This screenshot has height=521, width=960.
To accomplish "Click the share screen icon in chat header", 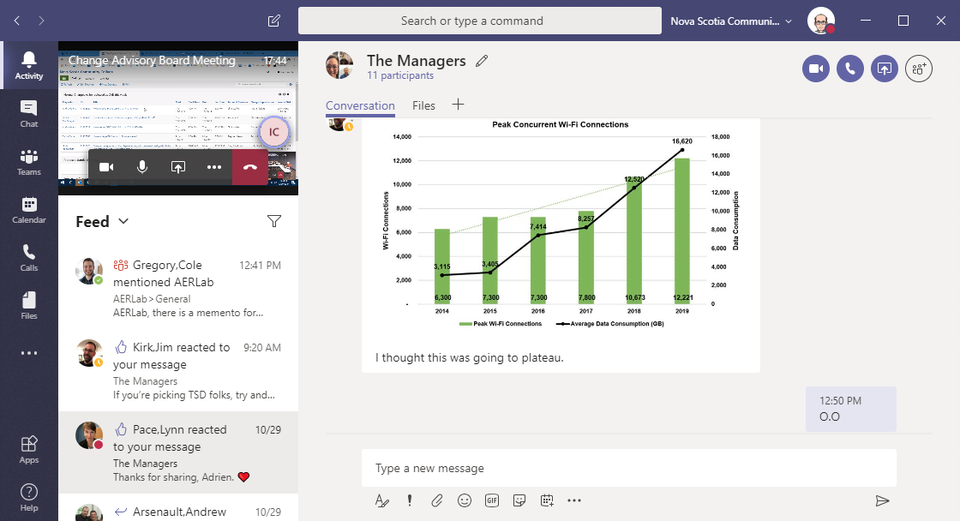I will click(884, 68).
